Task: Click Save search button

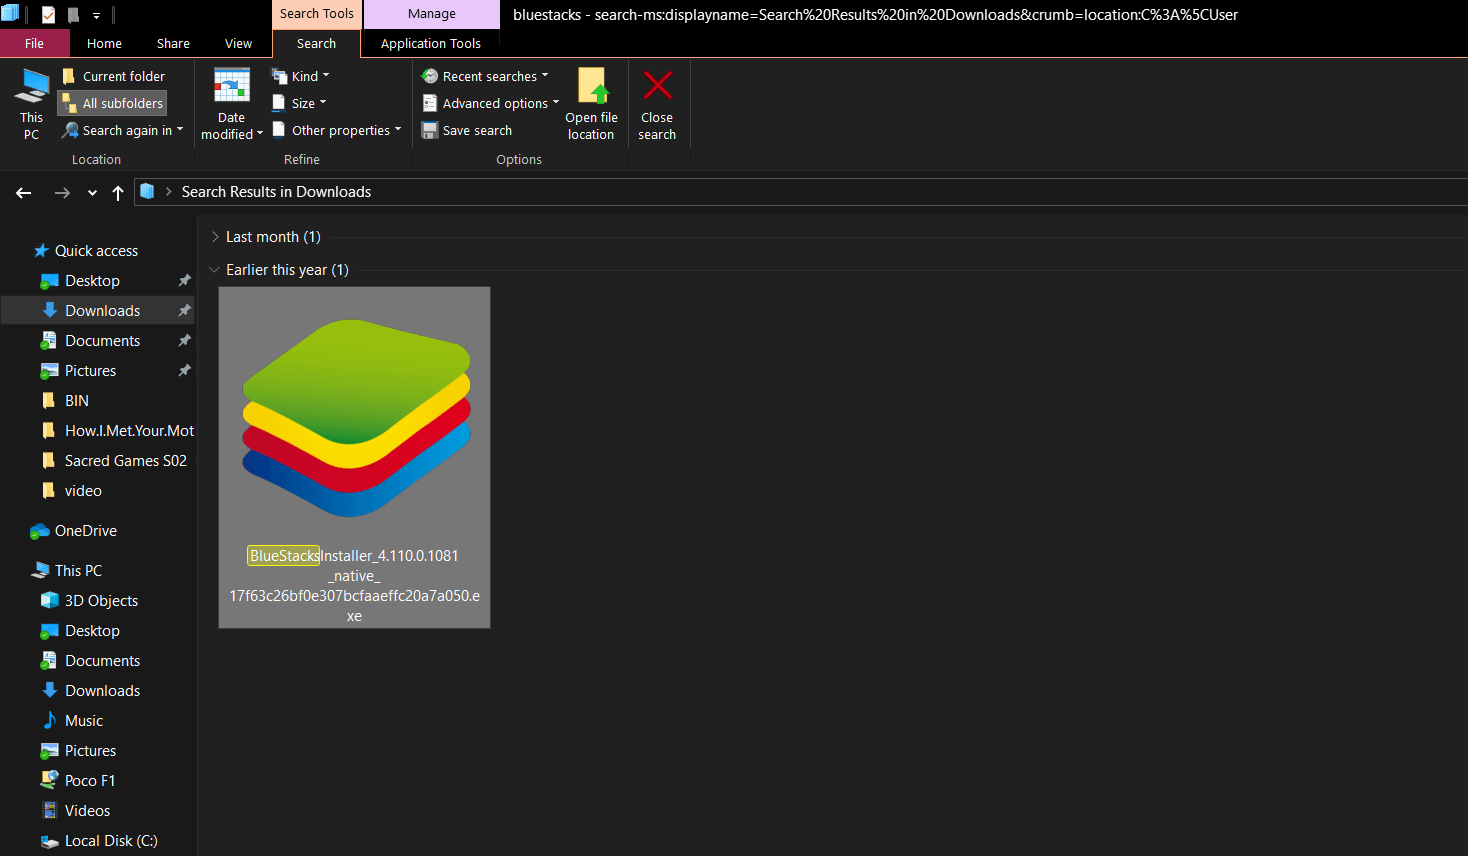Action: pyautogui.click(x=467, y=130)
